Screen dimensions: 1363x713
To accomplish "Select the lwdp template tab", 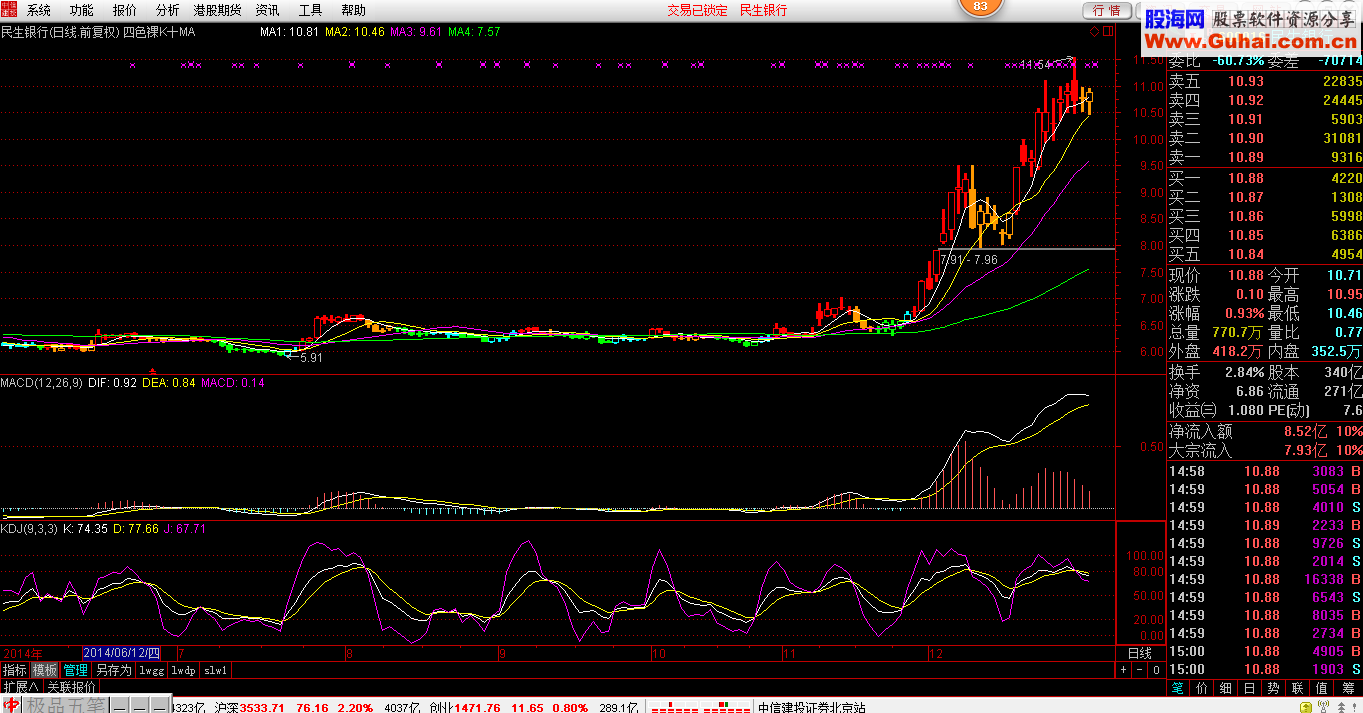I will coord(183,670).
